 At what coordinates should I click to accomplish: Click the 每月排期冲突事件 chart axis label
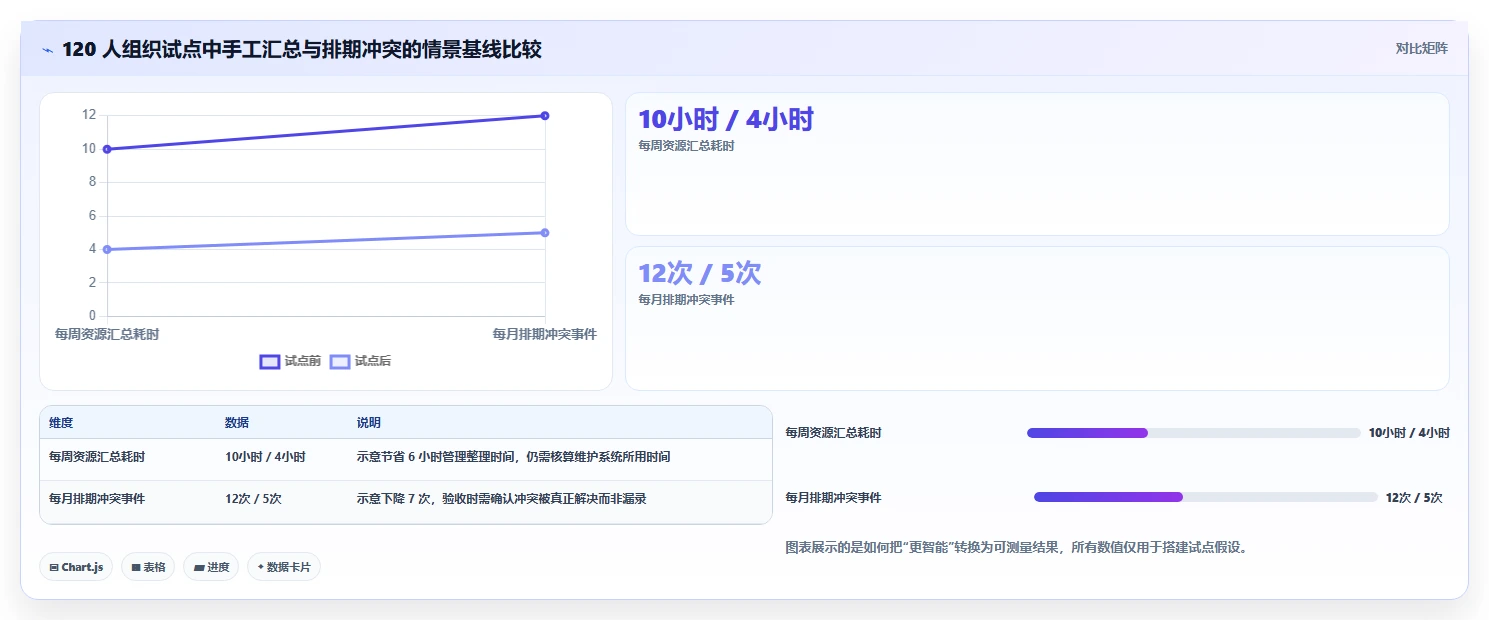tap(545, 334)
